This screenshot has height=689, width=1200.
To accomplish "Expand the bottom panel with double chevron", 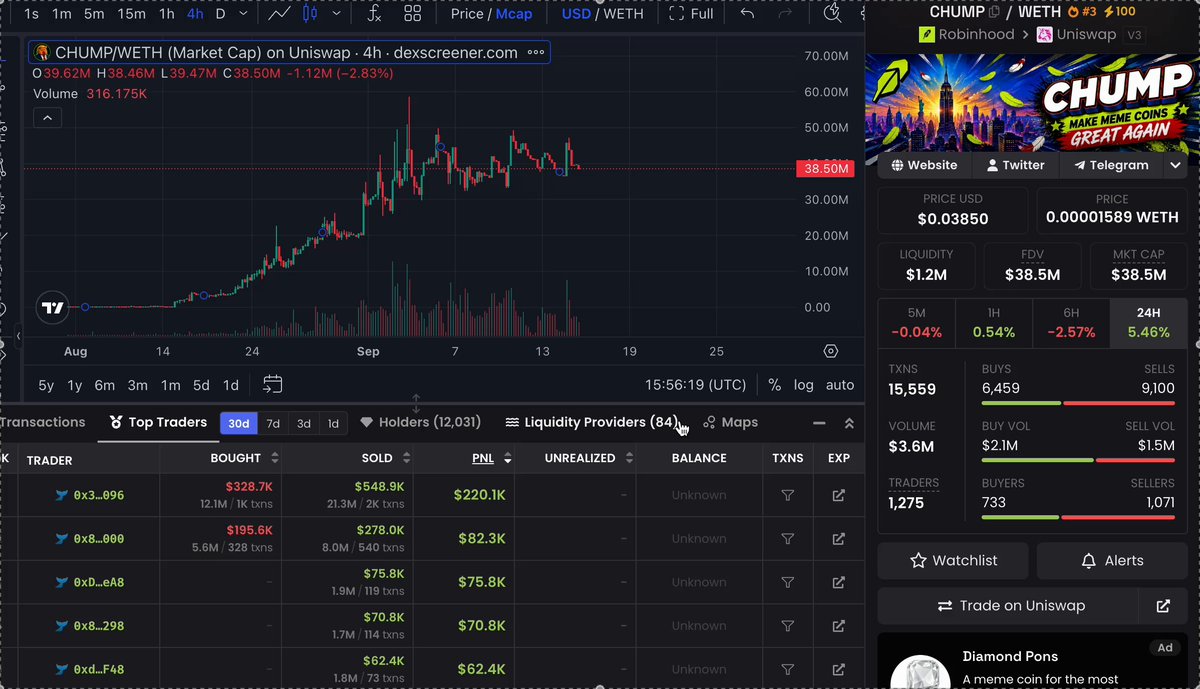I will tap(849, 423).
